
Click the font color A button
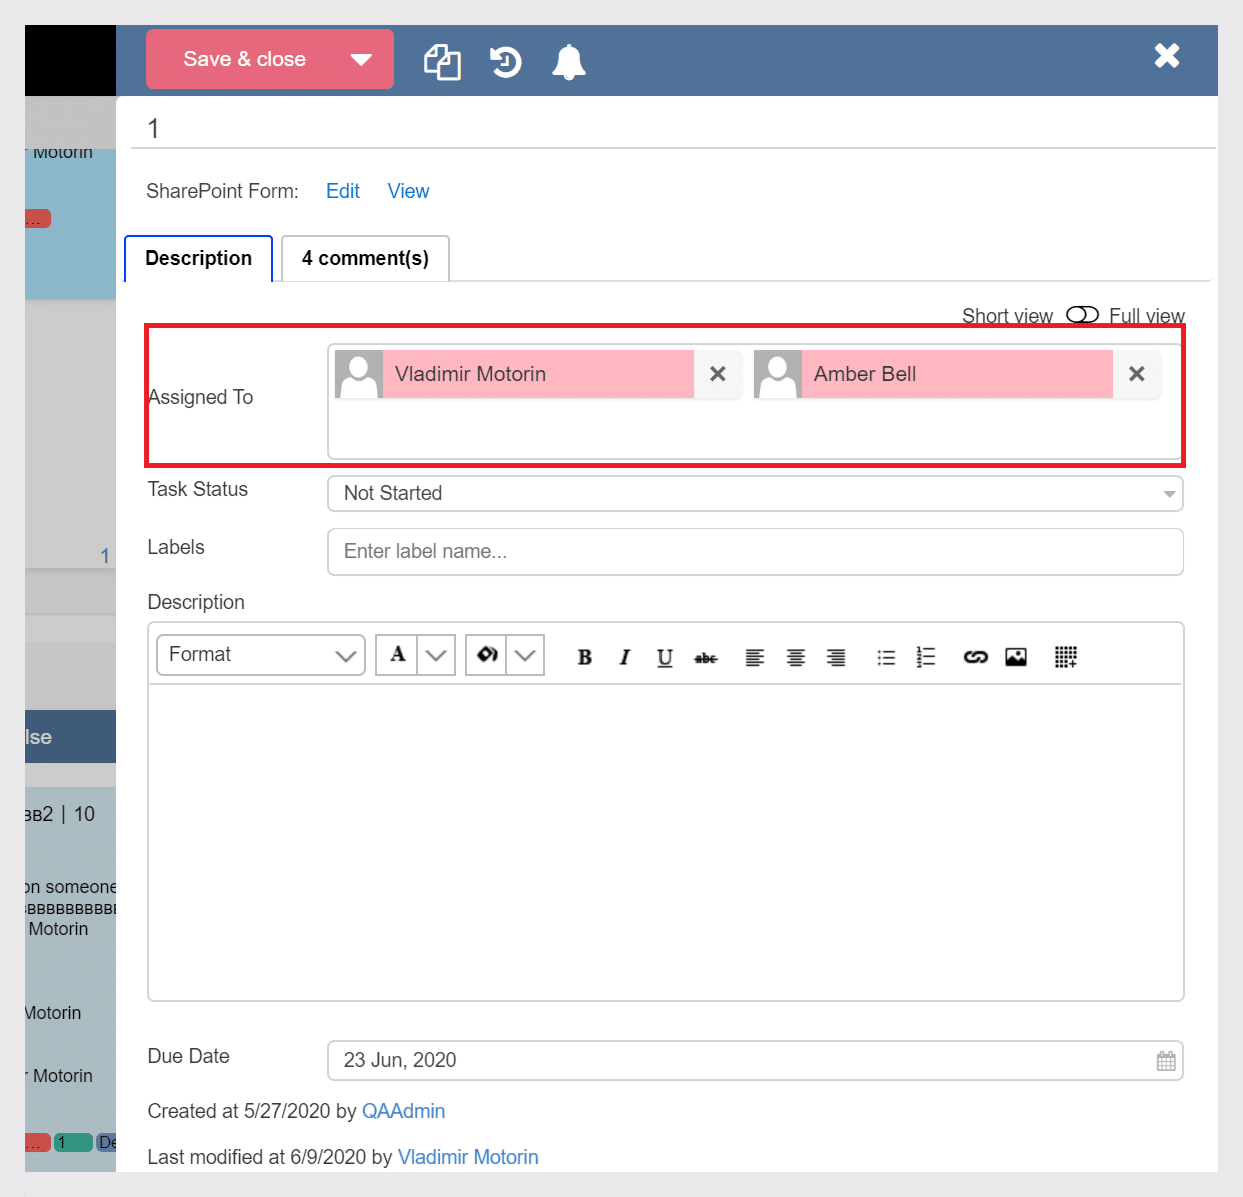click(397, 655)
